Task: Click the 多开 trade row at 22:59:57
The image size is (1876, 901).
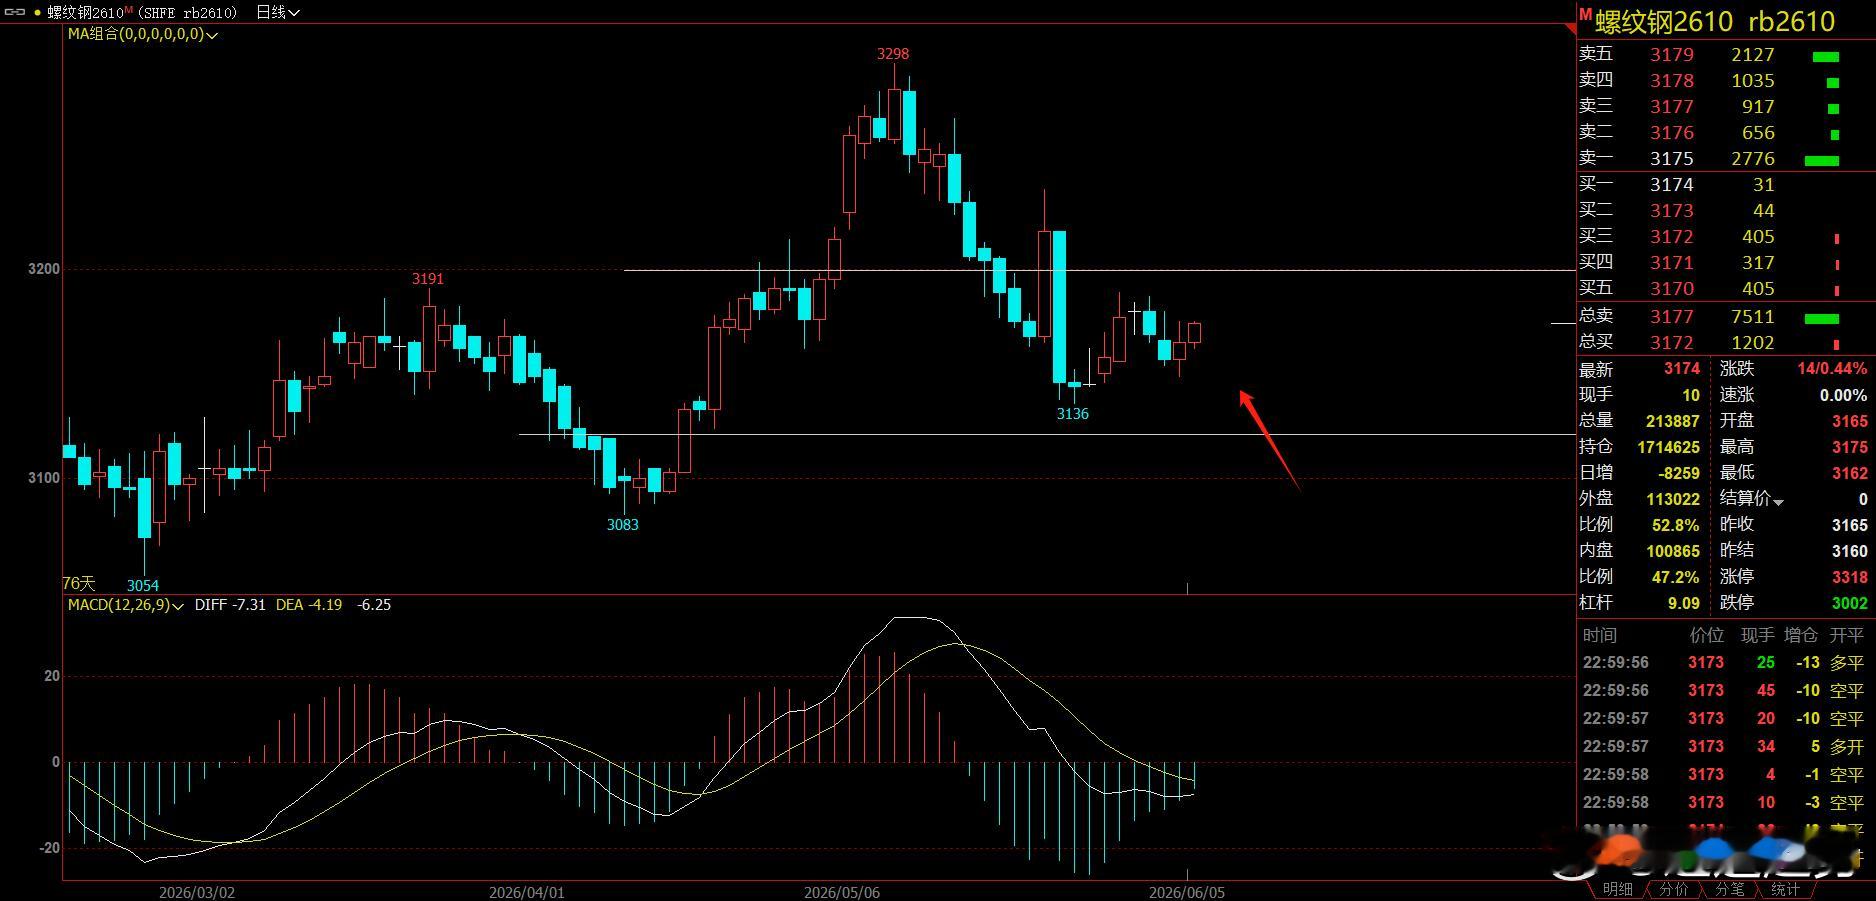Action: click(1725, 747)
